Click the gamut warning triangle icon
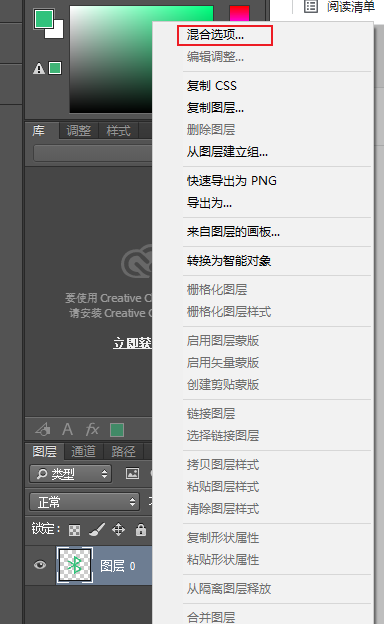 tap(39, 69)
